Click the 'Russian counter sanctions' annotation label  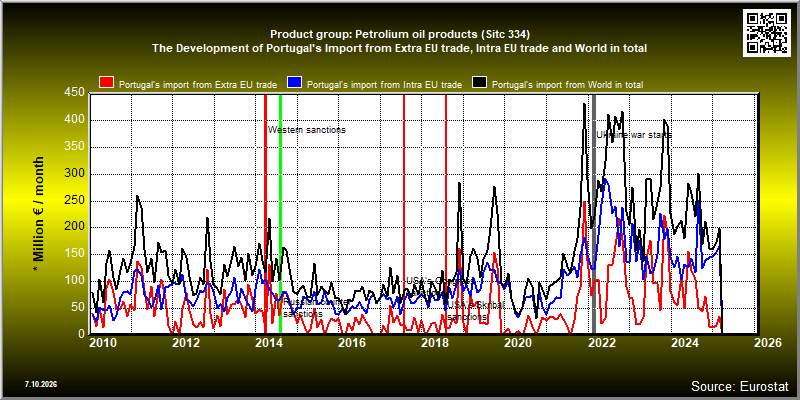[315, 308]
